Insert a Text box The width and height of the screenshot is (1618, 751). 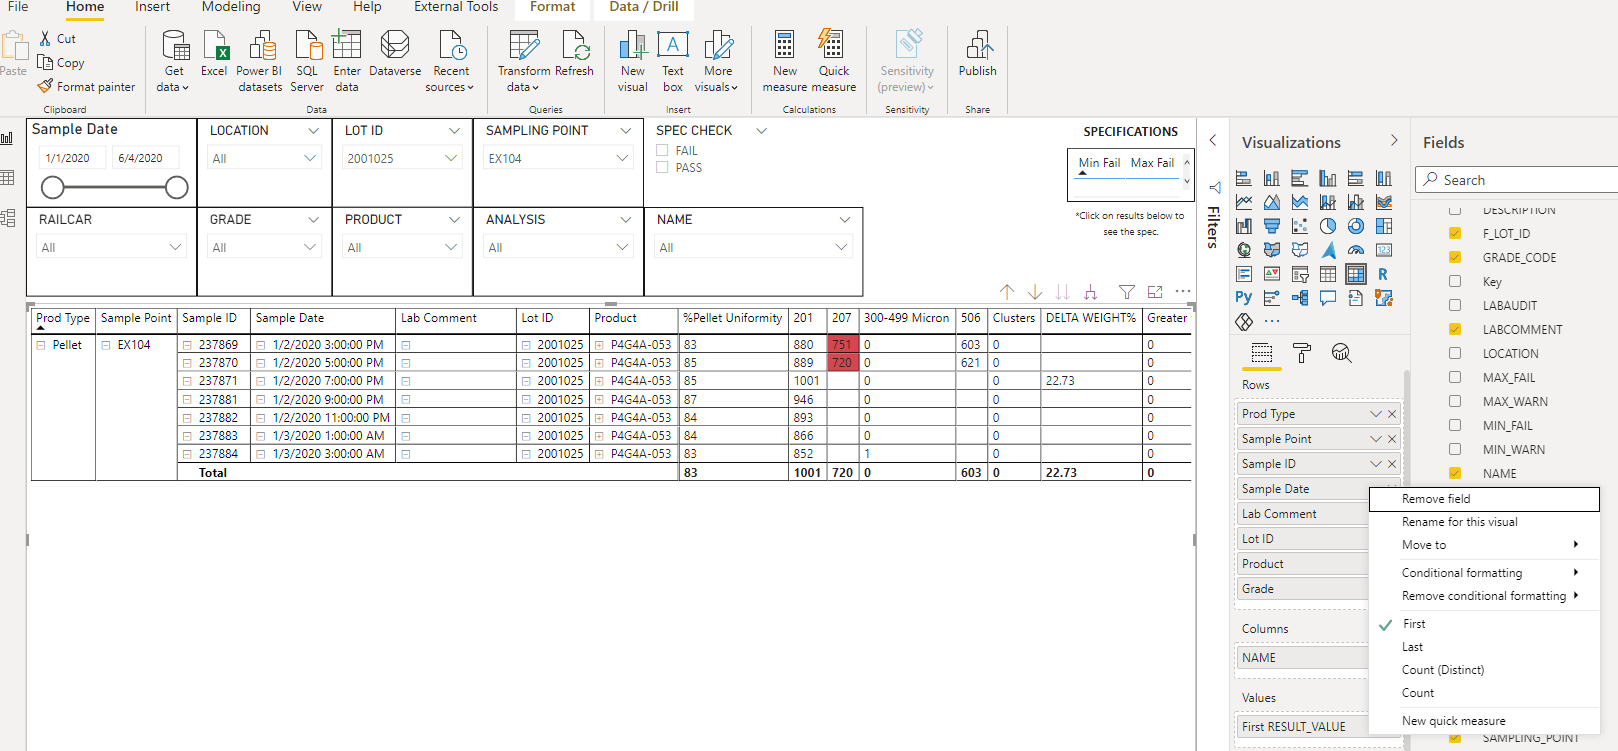(673, 62)
